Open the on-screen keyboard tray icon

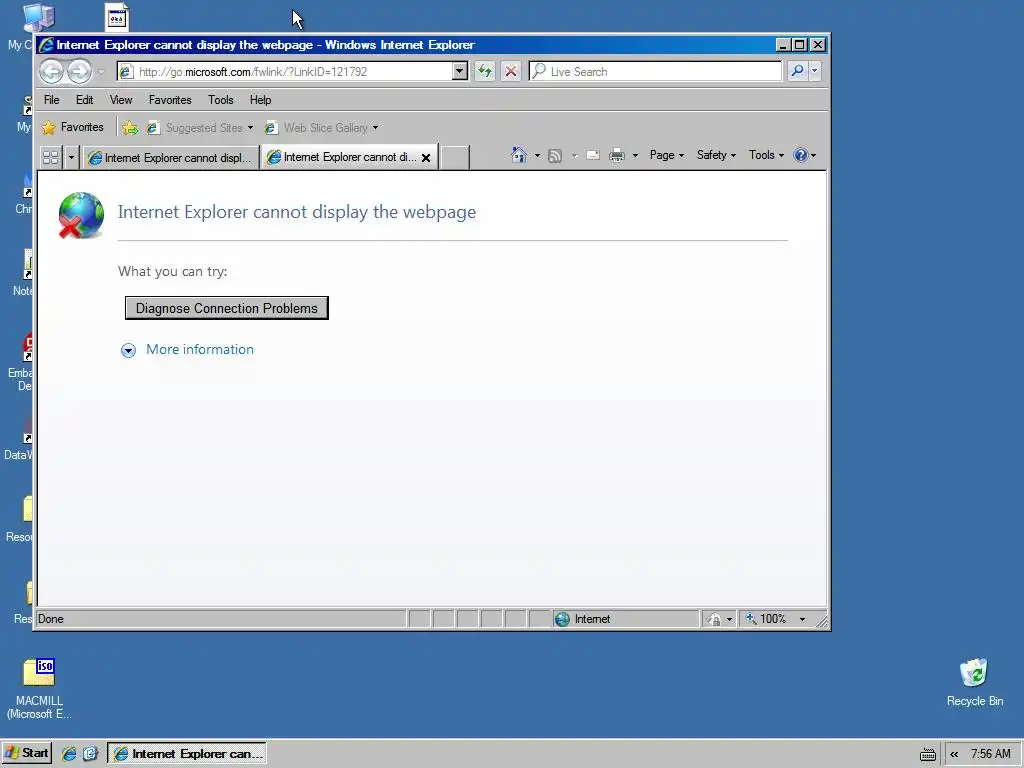click(927, 755)
